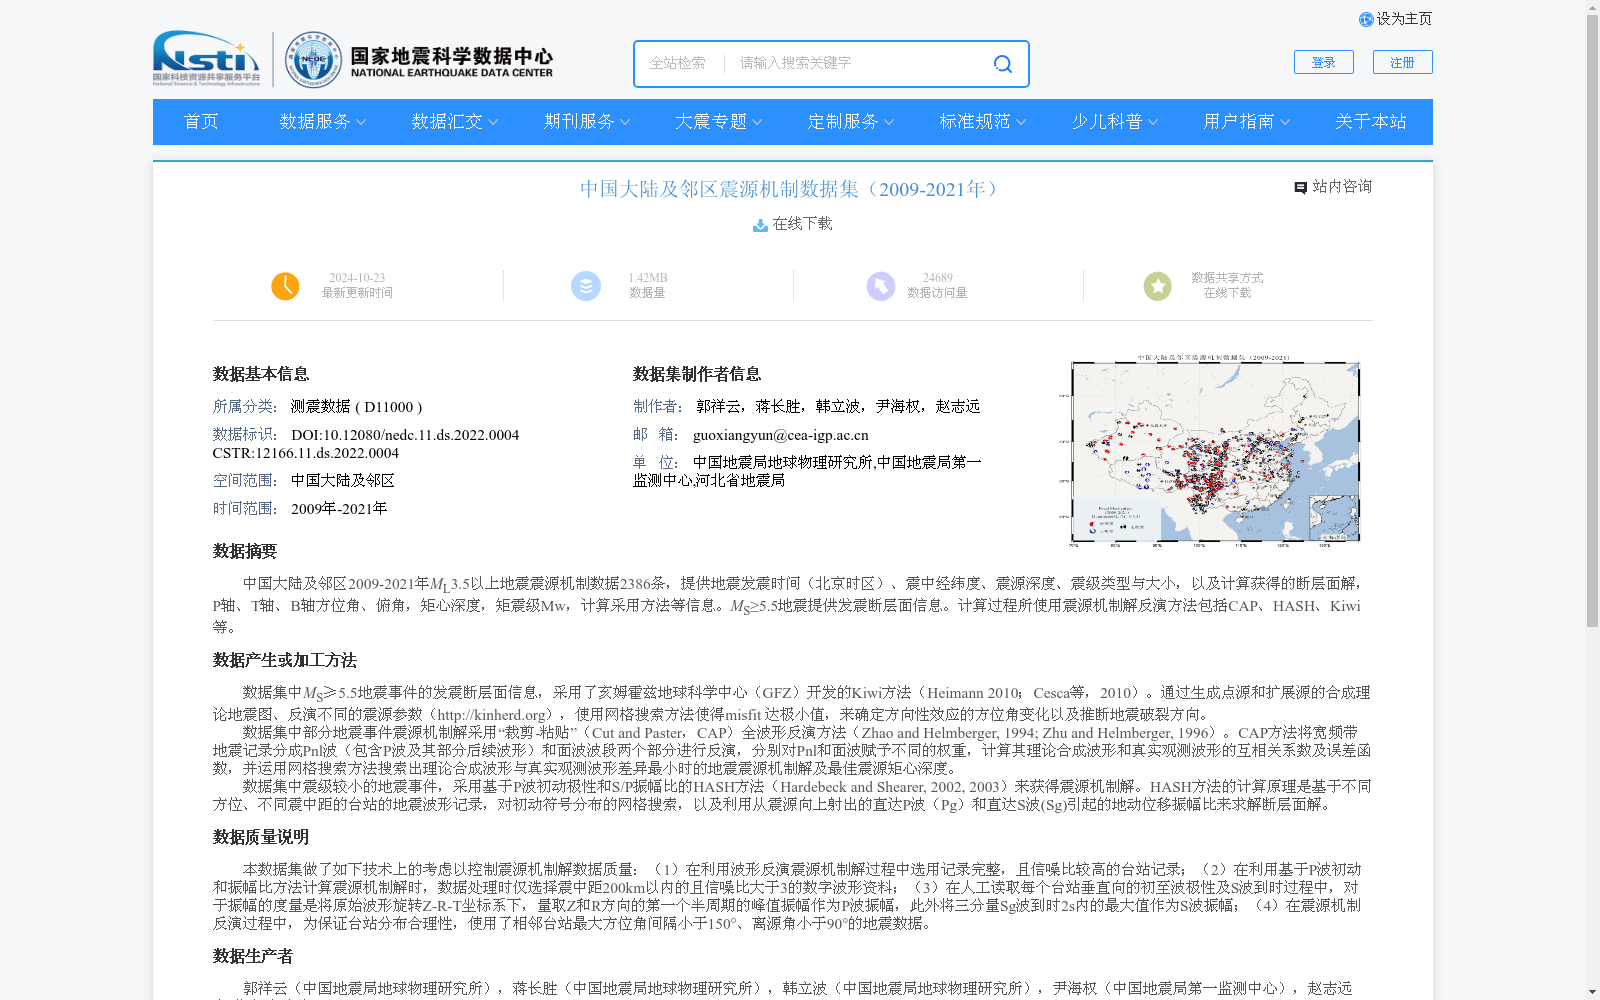The width and height of the screenshot is (1600, 1000).
Task: Click the DOI identifier text
Action: click(x=405, y=435)
